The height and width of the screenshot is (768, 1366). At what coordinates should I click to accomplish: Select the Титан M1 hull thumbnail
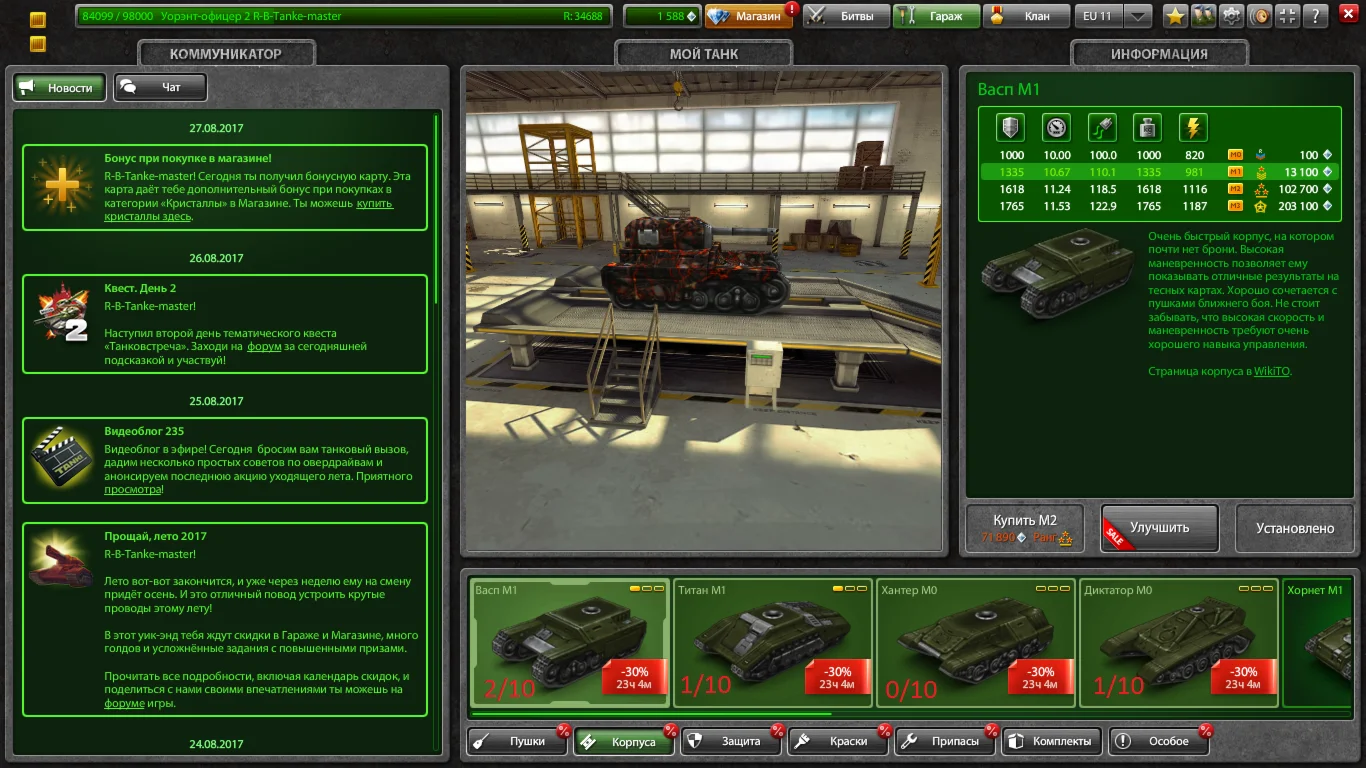pos(773,642)
